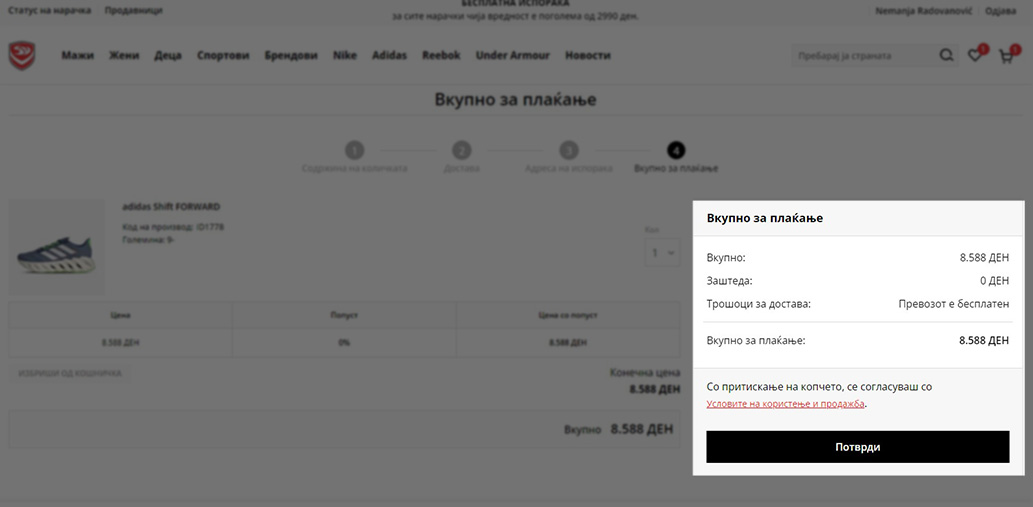Click the Продавници link

coord(134,11)
